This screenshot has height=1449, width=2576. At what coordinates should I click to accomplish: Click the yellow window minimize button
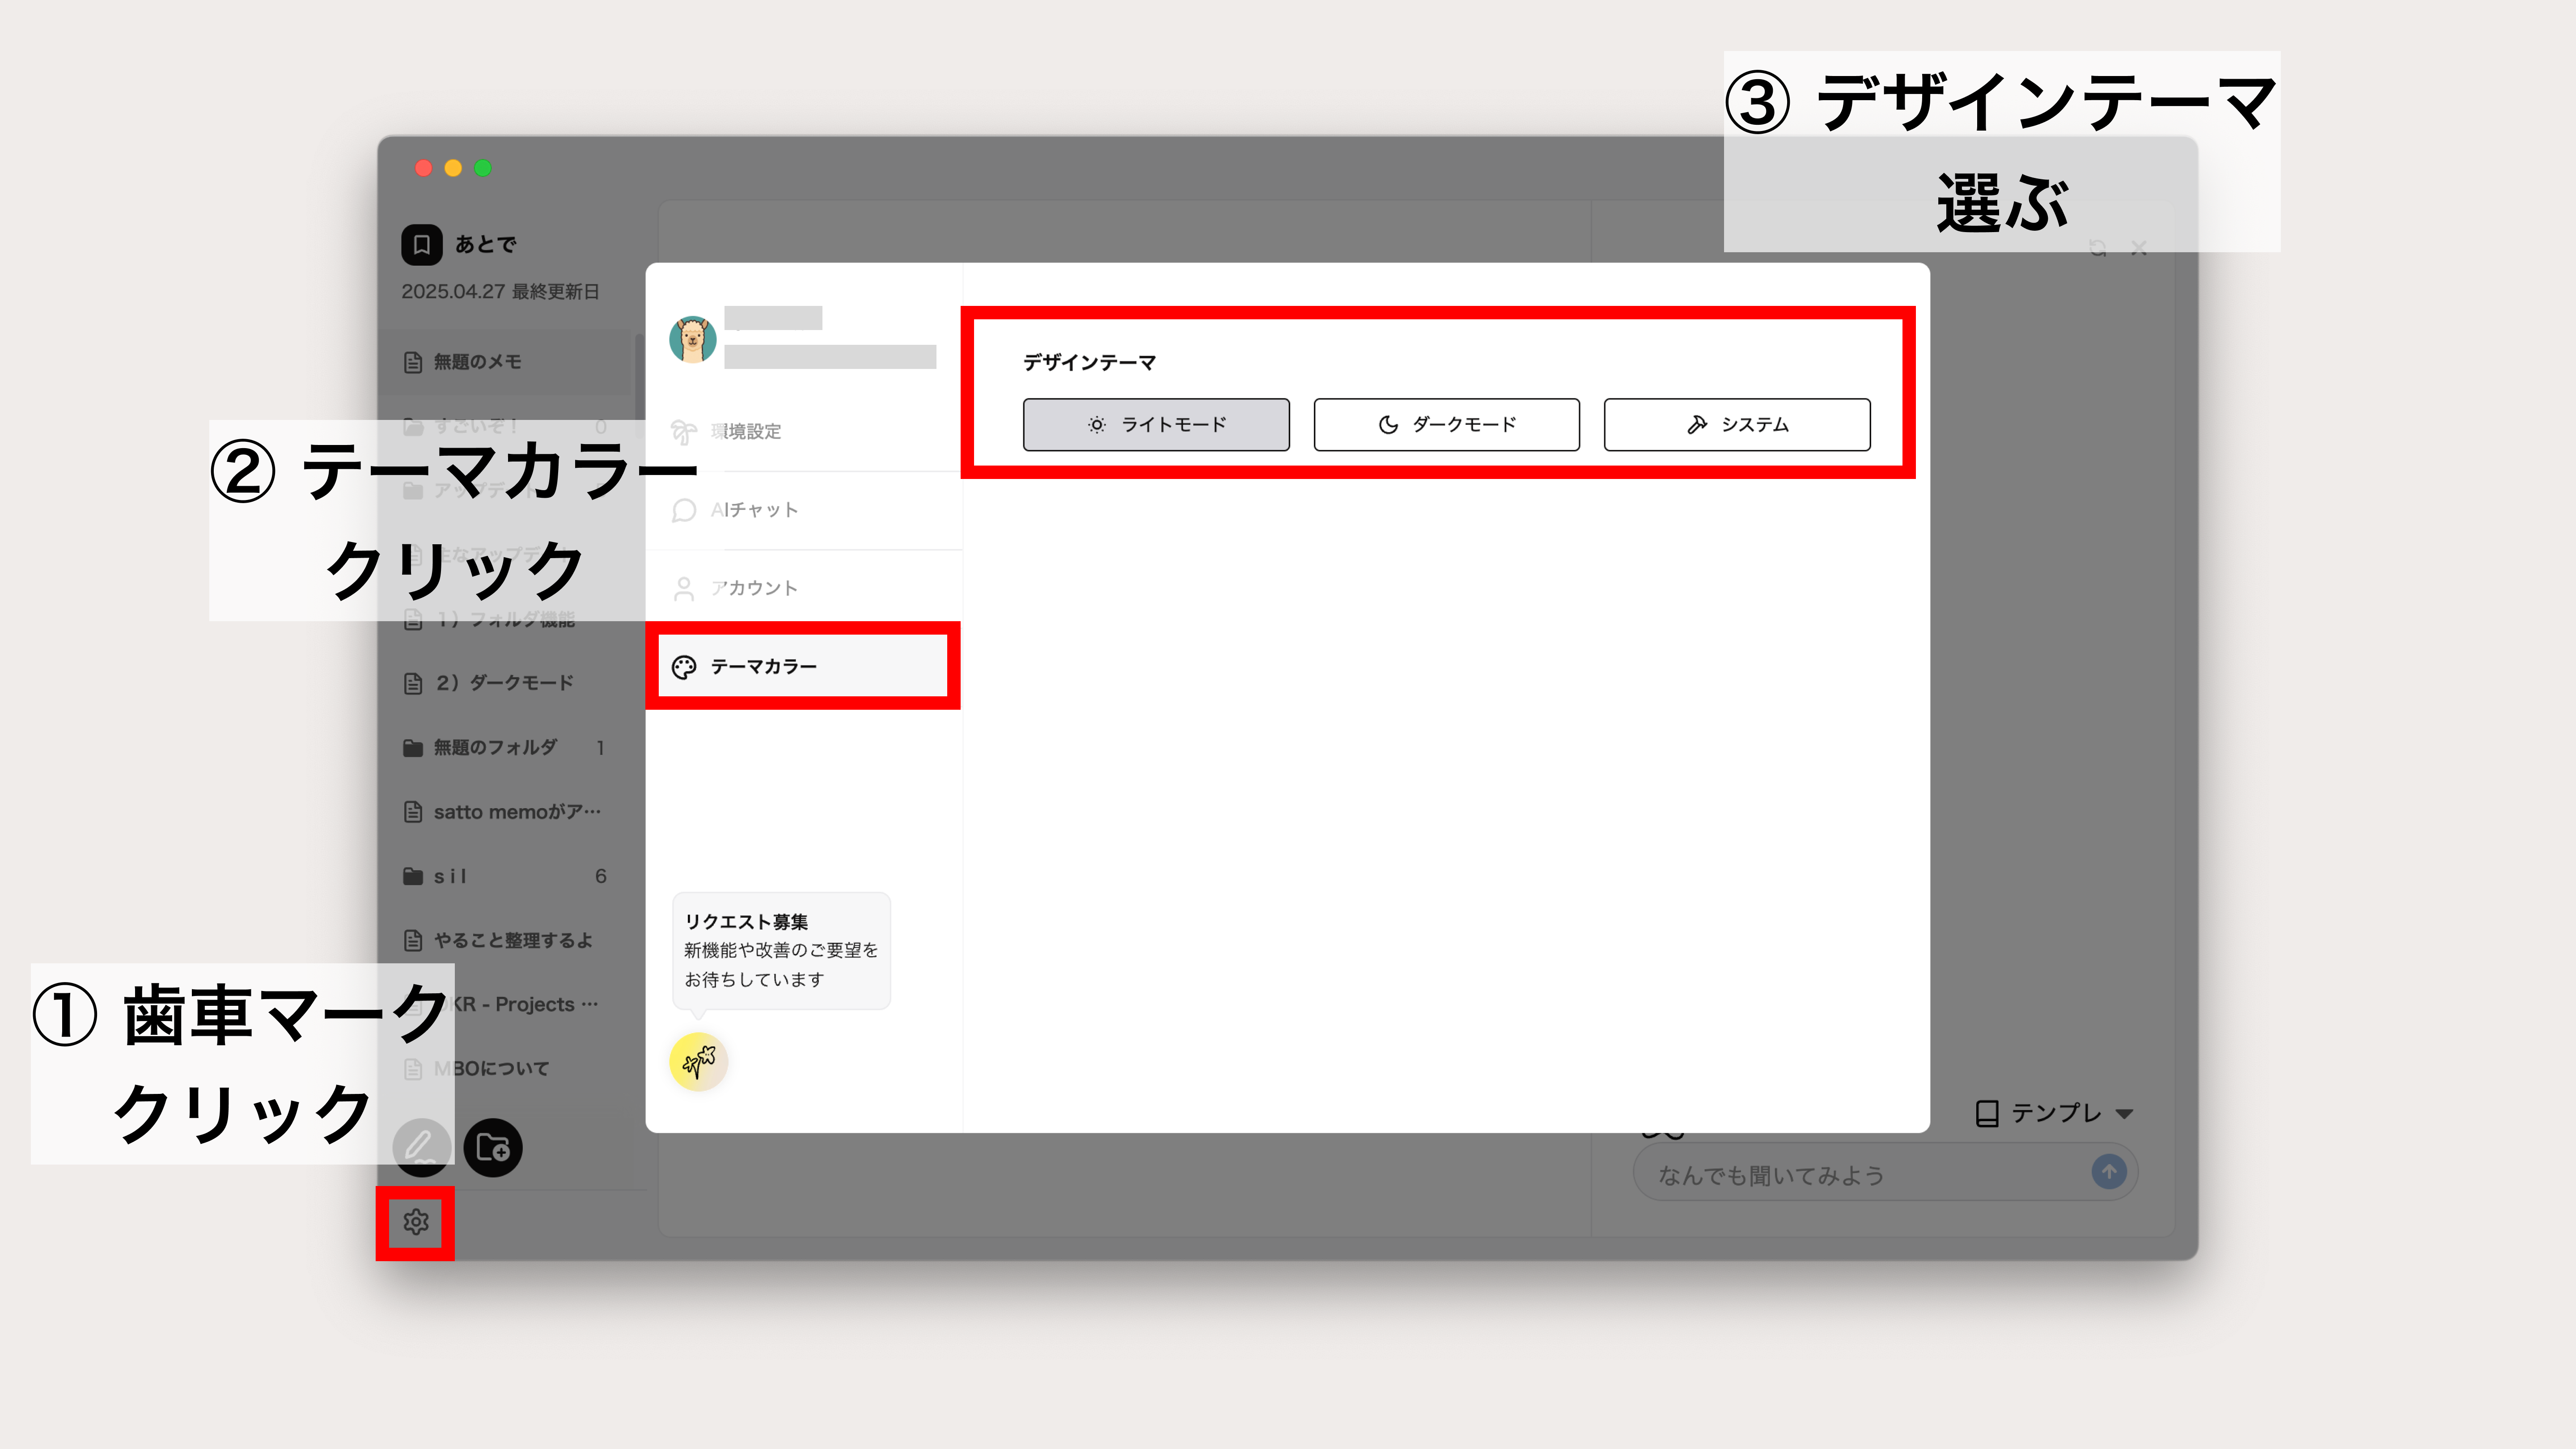pyautogui.click(x=453, y=168)
